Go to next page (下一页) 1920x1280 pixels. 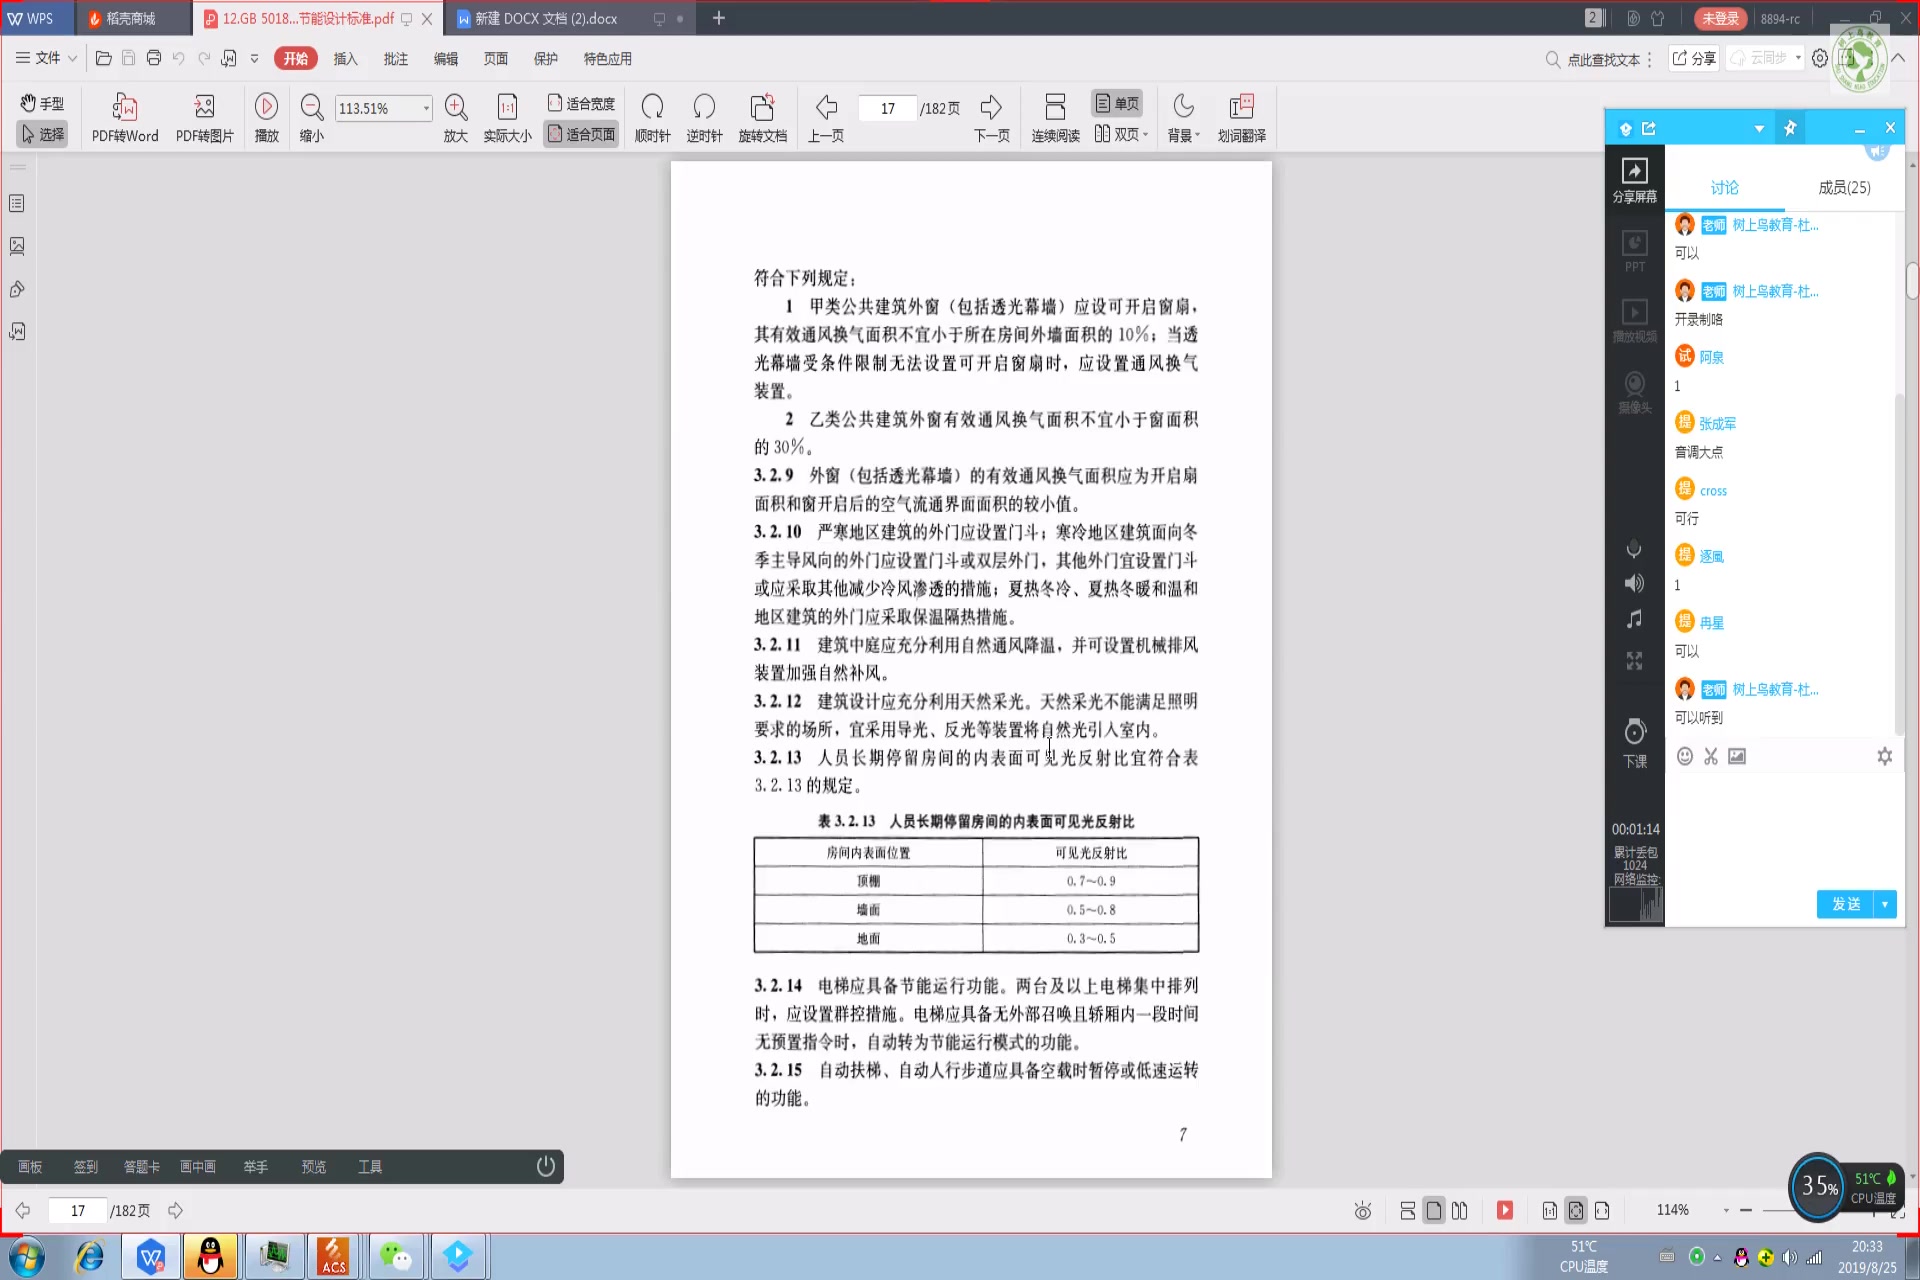pyautogui.click(x=992, y=118)
